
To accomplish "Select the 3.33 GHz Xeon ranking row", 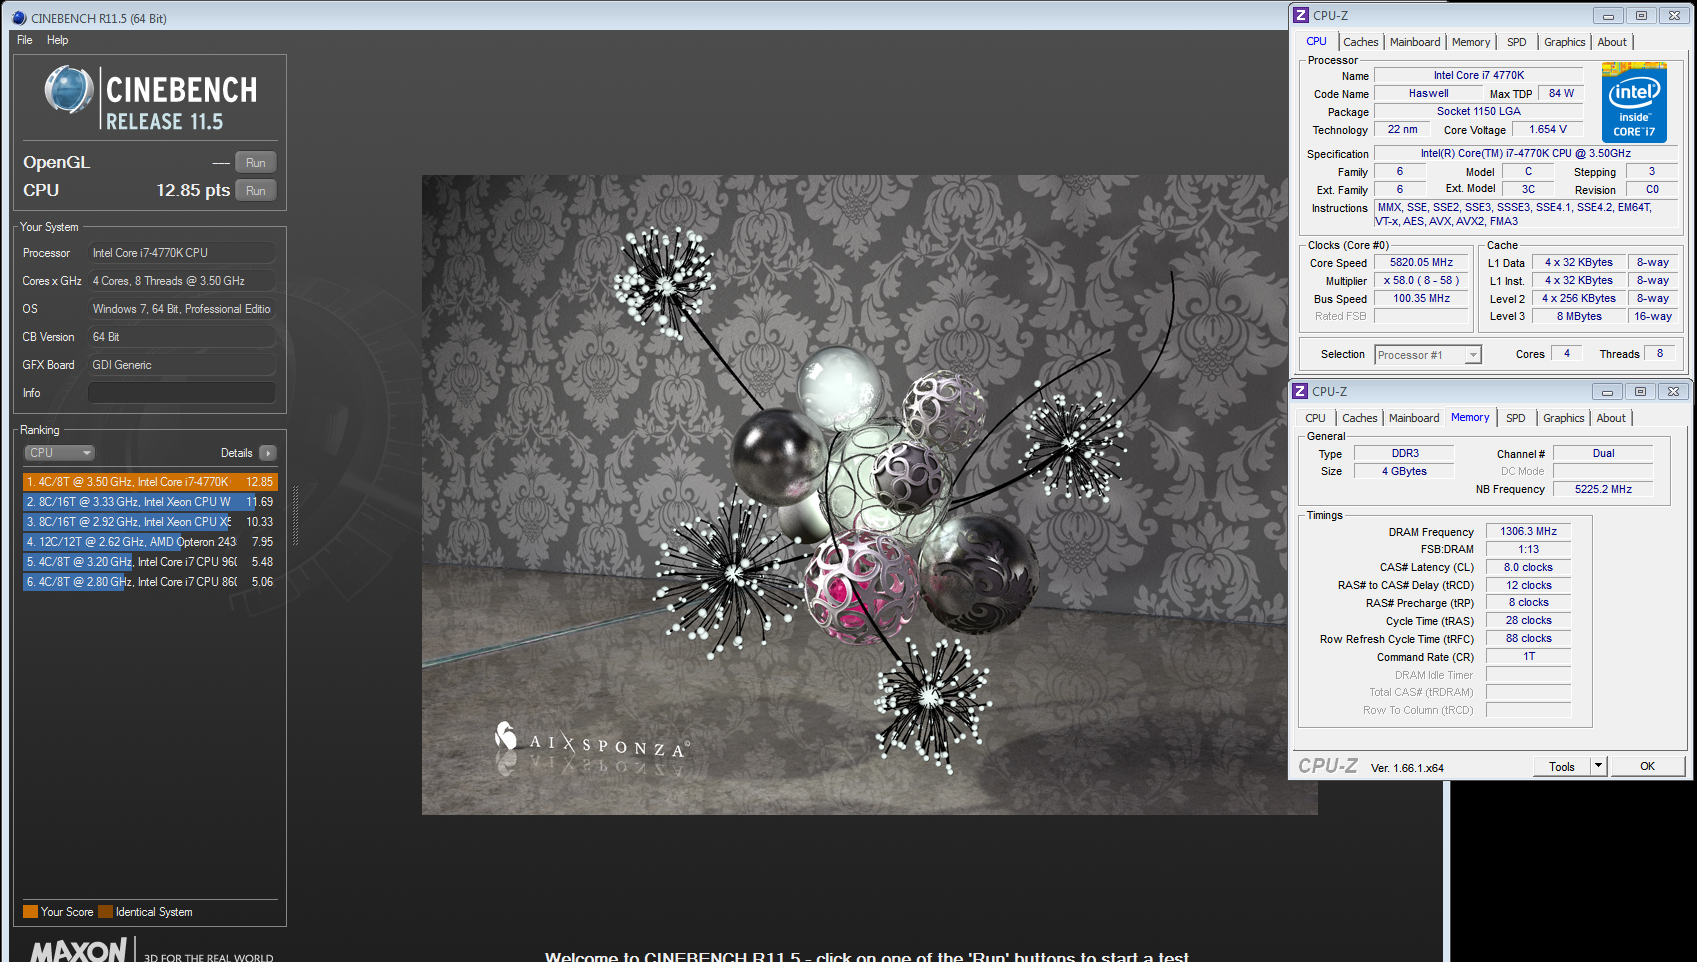I will [149, 502].
